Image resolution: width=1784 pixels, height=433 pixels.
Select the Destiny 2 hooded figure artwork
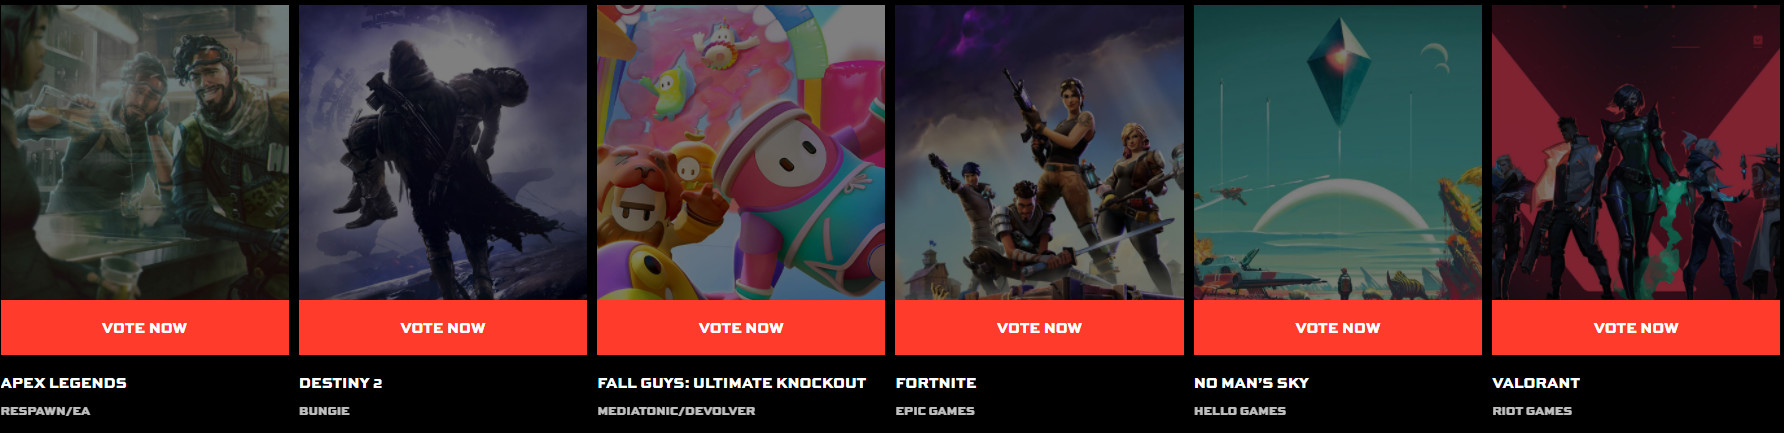pos(443,152)
